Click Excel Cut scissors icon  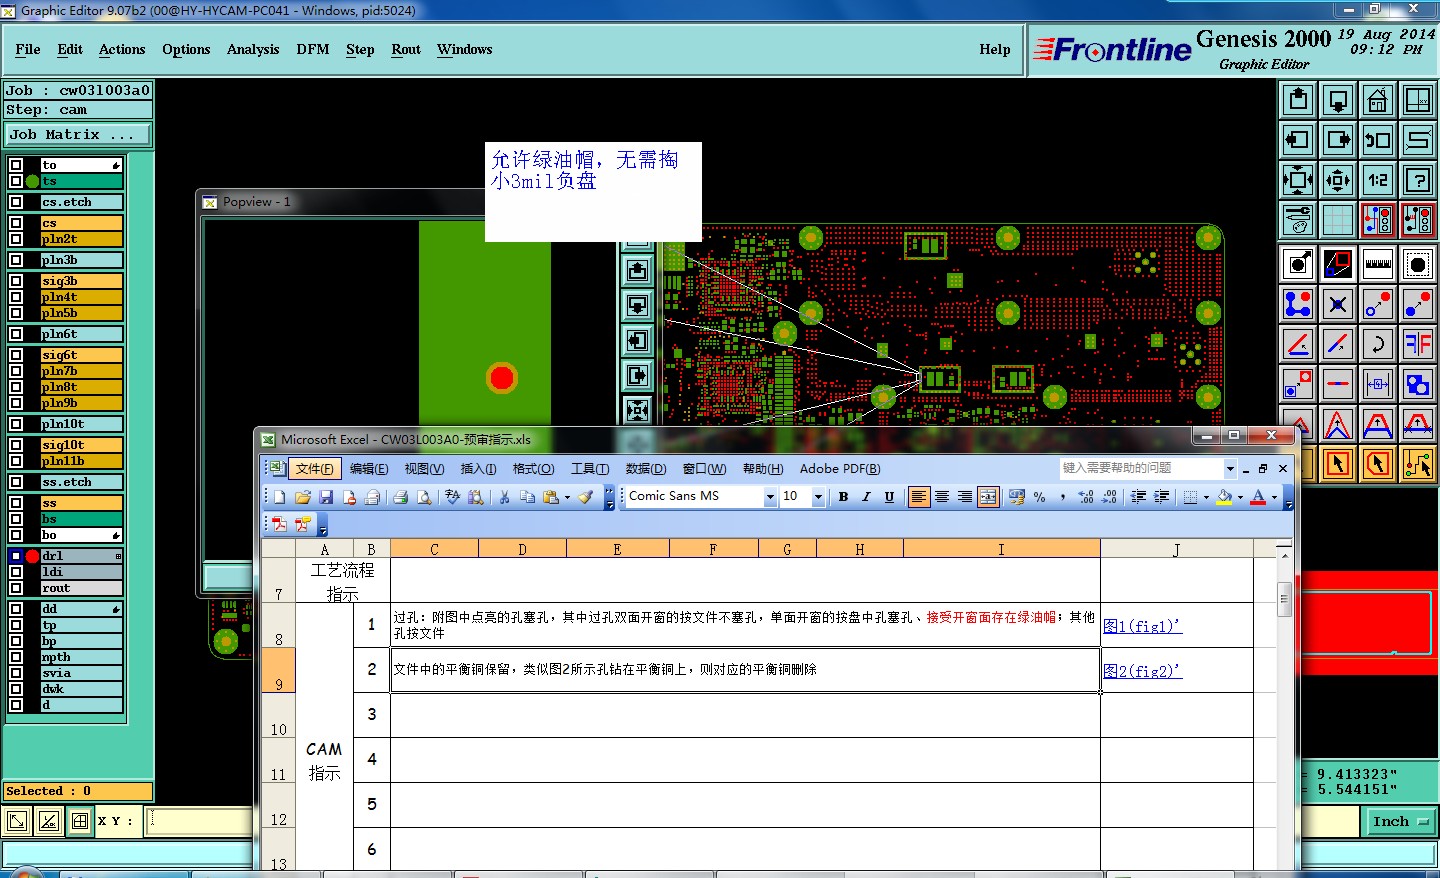[504, 497]
